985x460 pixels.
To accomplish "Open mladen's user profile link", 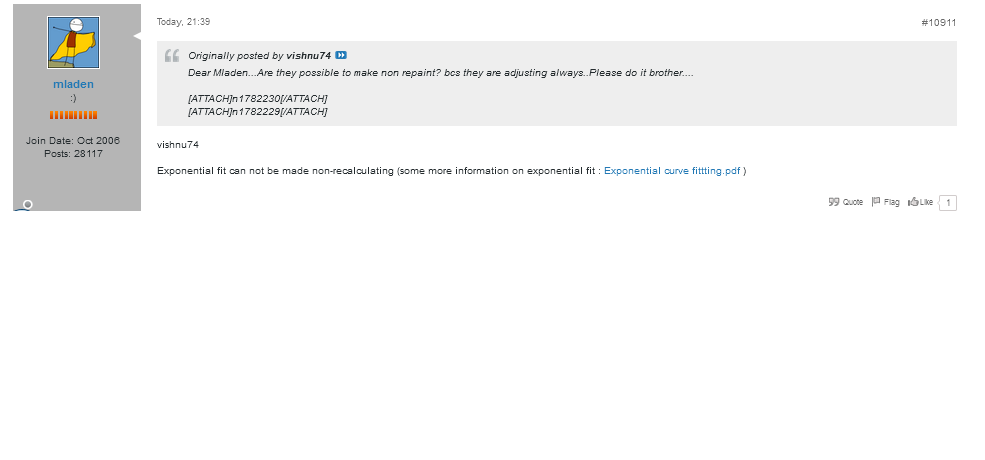I will point(73,84).
